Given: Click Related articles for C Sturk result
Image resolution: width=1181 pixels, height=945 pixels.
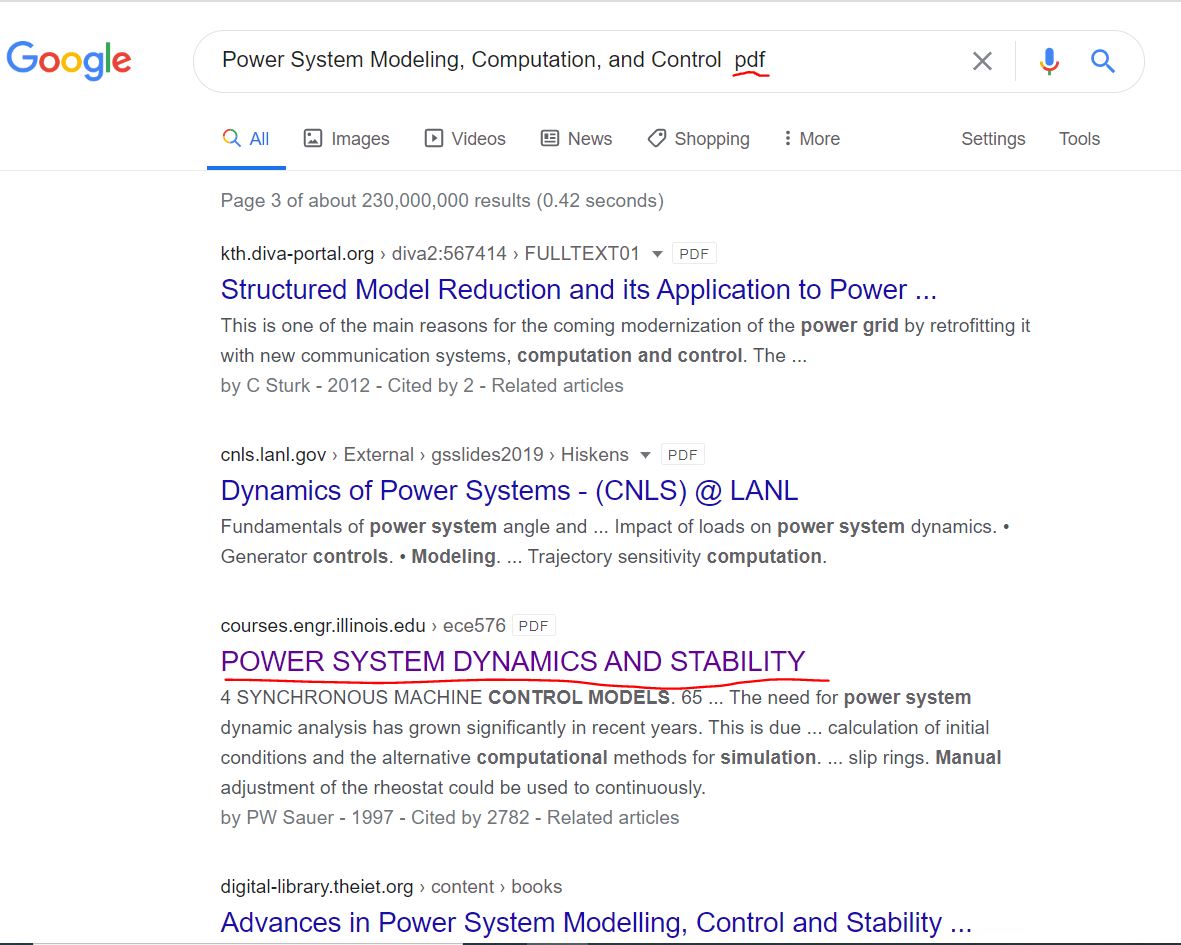Looking at the screenshot, I should tap(557, 386).
